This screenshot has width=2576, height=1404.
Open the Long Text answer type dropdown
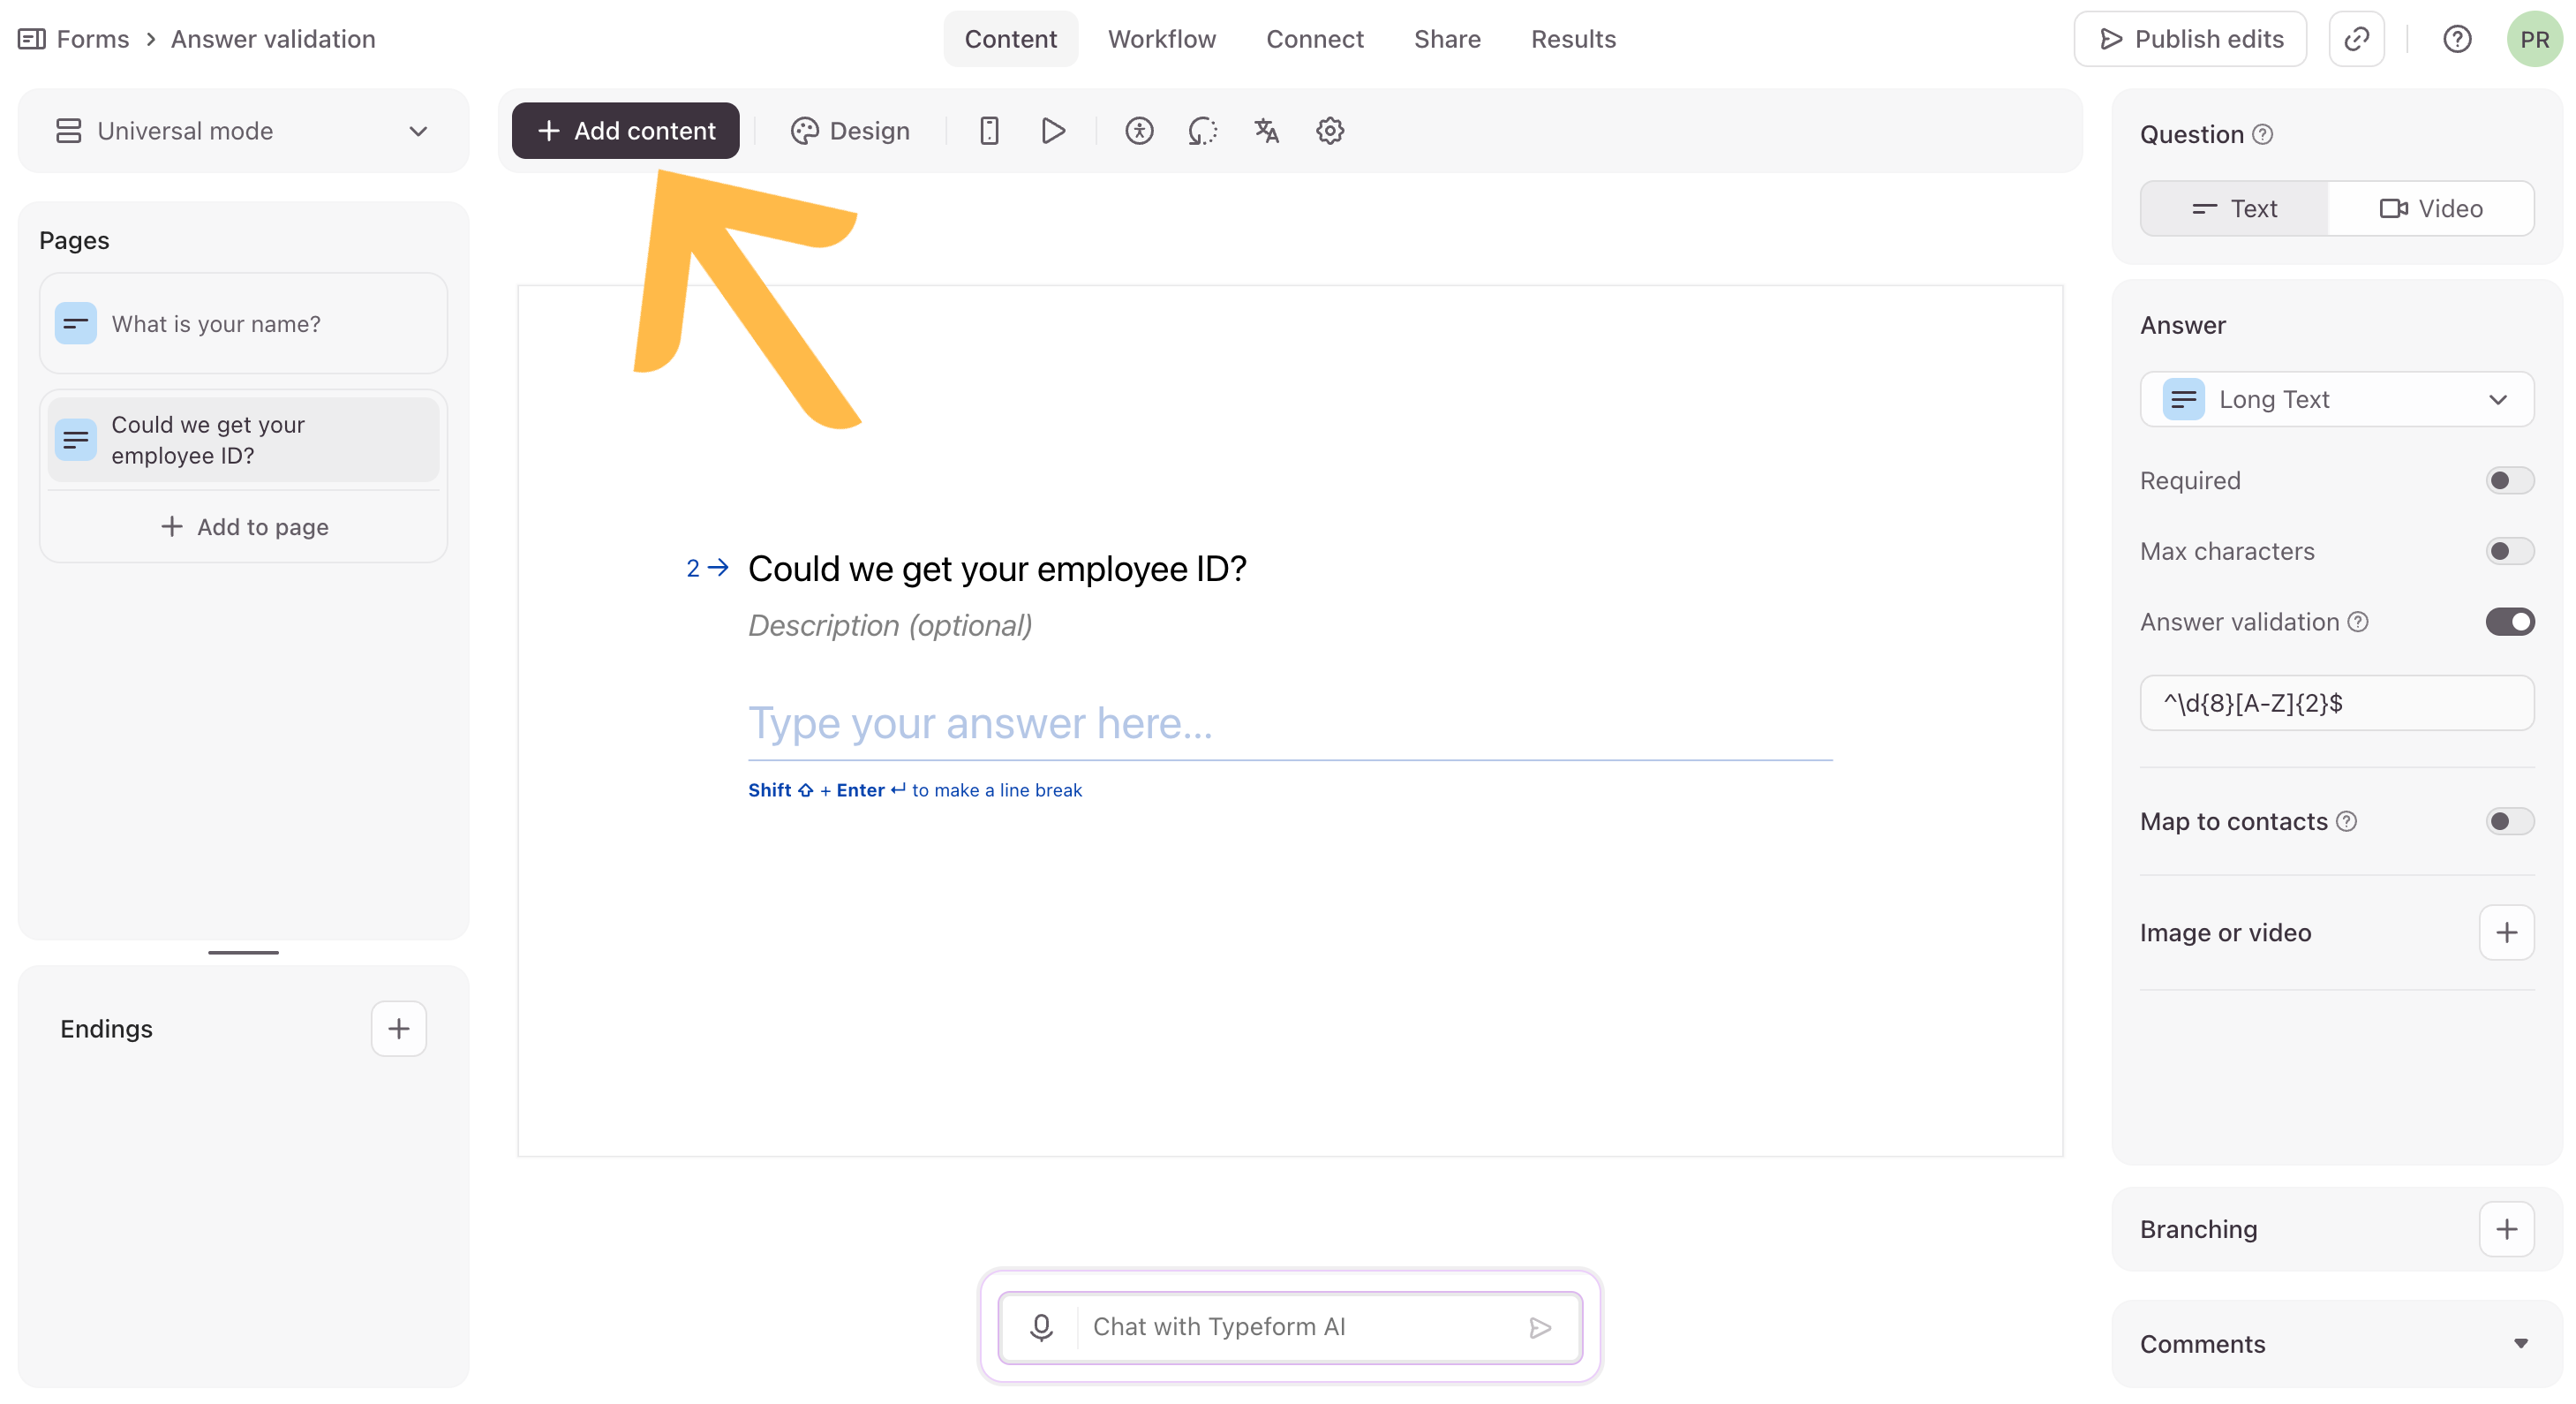pyautogui.click(x=2336, y=399)
